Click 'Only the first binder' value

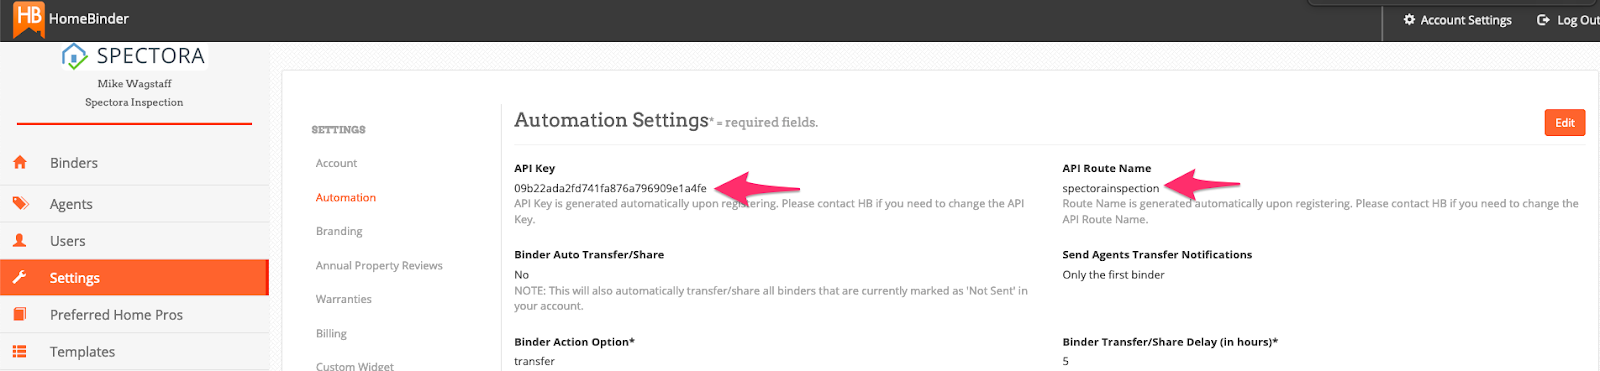coord(1113,275)
